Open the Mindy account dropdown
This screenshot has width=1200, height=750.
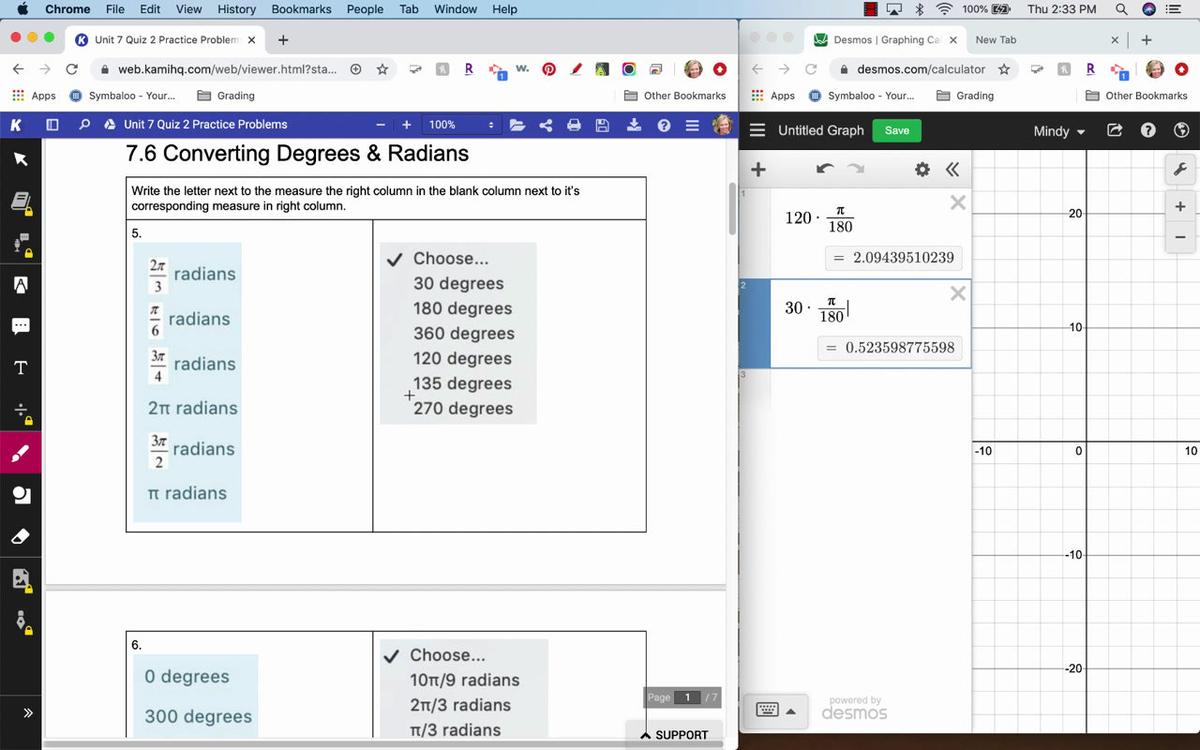coord(1059,131)
